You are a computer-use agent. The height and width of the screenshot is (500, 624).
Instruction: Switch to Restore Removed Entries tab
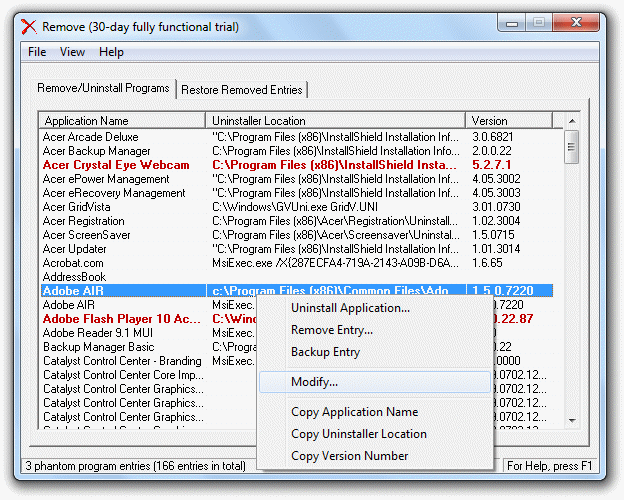tap(241, 90)
